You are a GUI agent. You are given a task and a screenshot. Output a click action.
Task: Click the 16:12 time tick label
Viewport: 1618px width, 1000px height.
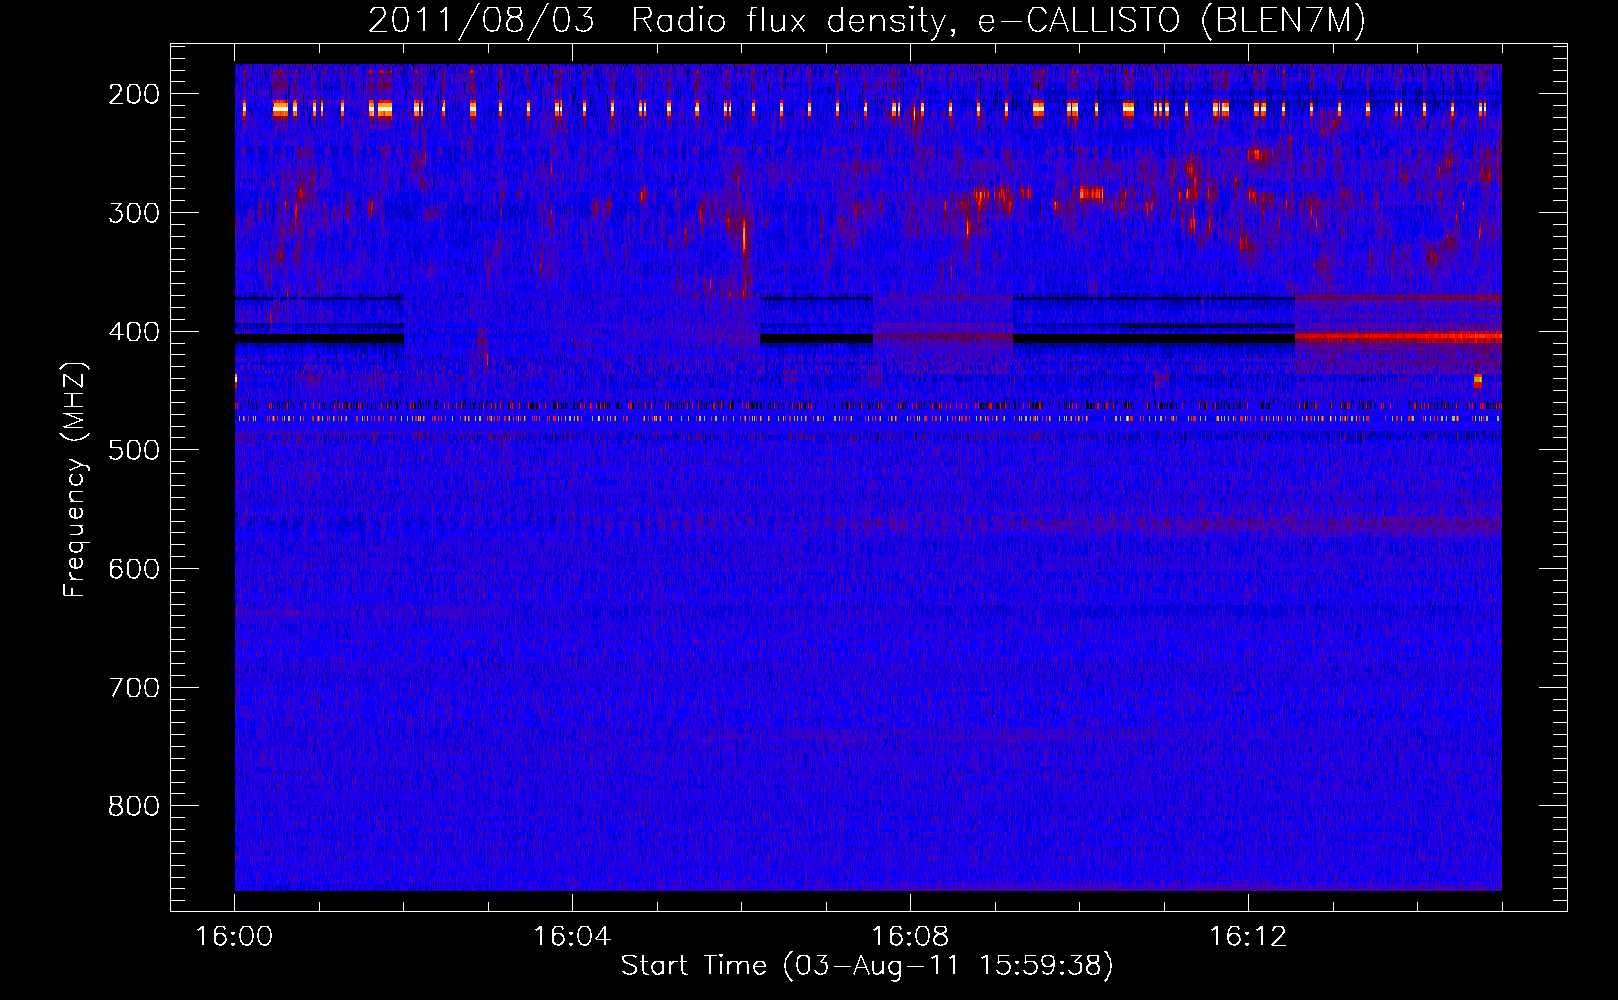(1248, 937)
